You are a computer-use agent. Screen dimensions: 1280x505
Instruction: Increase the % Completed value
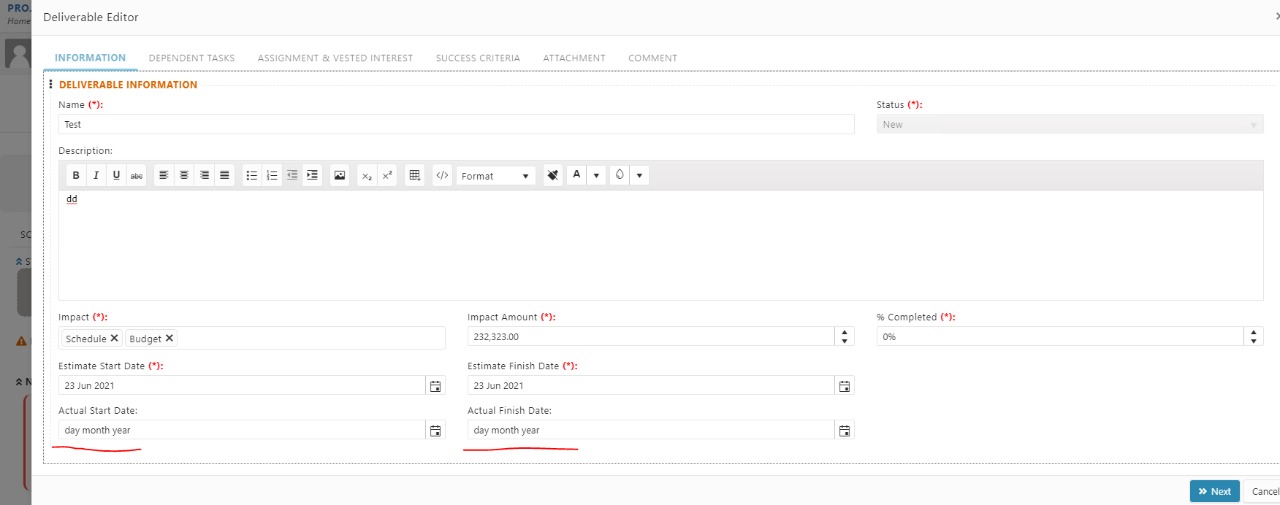tap(1254, 332)
